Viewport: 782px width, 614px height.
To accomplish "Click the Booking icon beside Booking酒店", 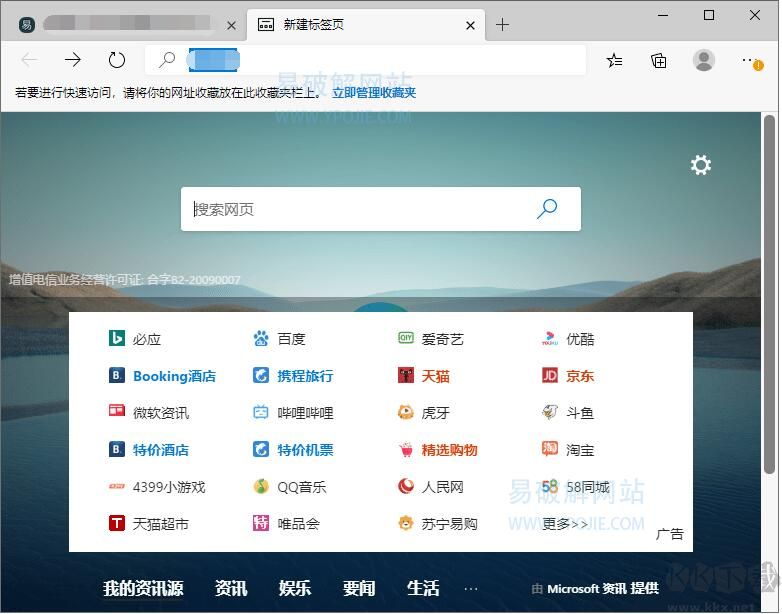I will point(117,375).
